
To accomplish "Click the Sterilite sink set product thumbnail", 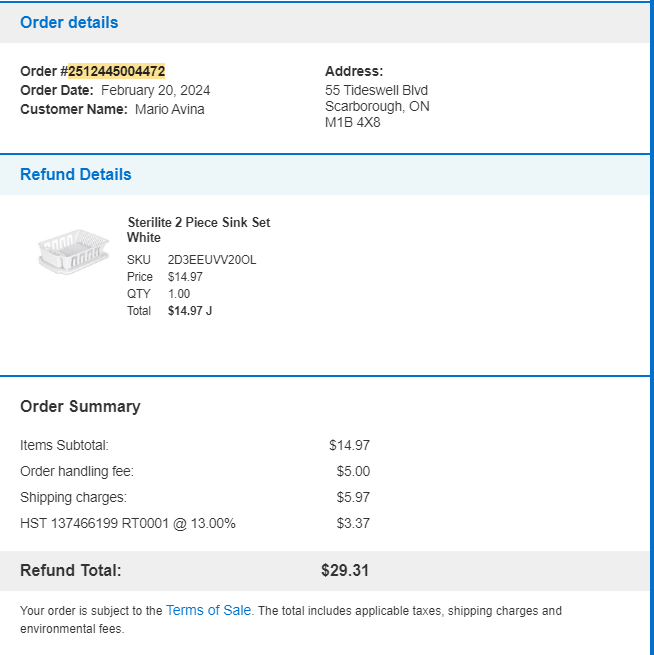I will (x=74, y=251).
